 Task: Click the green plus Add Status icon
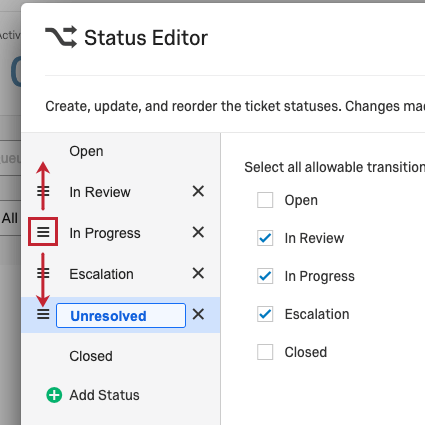54,395
